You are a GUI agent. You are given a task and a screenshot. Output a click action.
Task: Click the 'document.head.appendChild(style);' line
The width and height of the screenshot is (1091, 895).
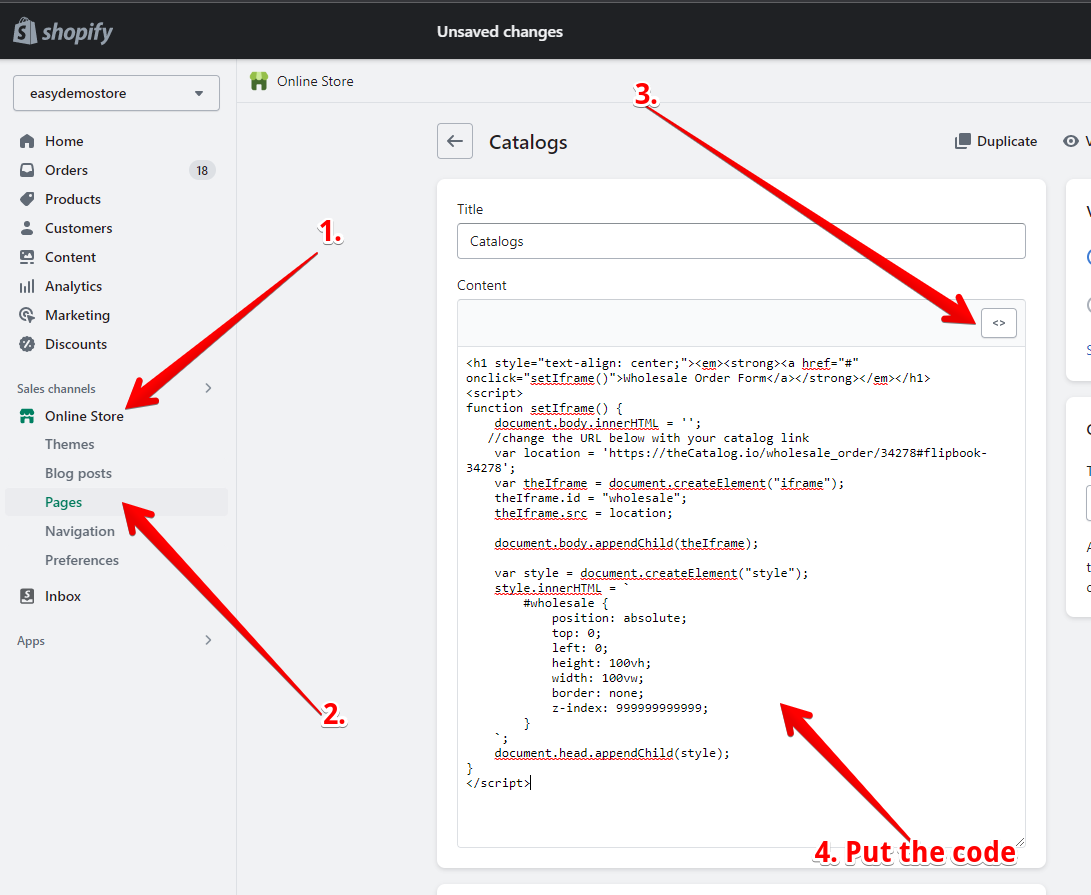(612, 753)
